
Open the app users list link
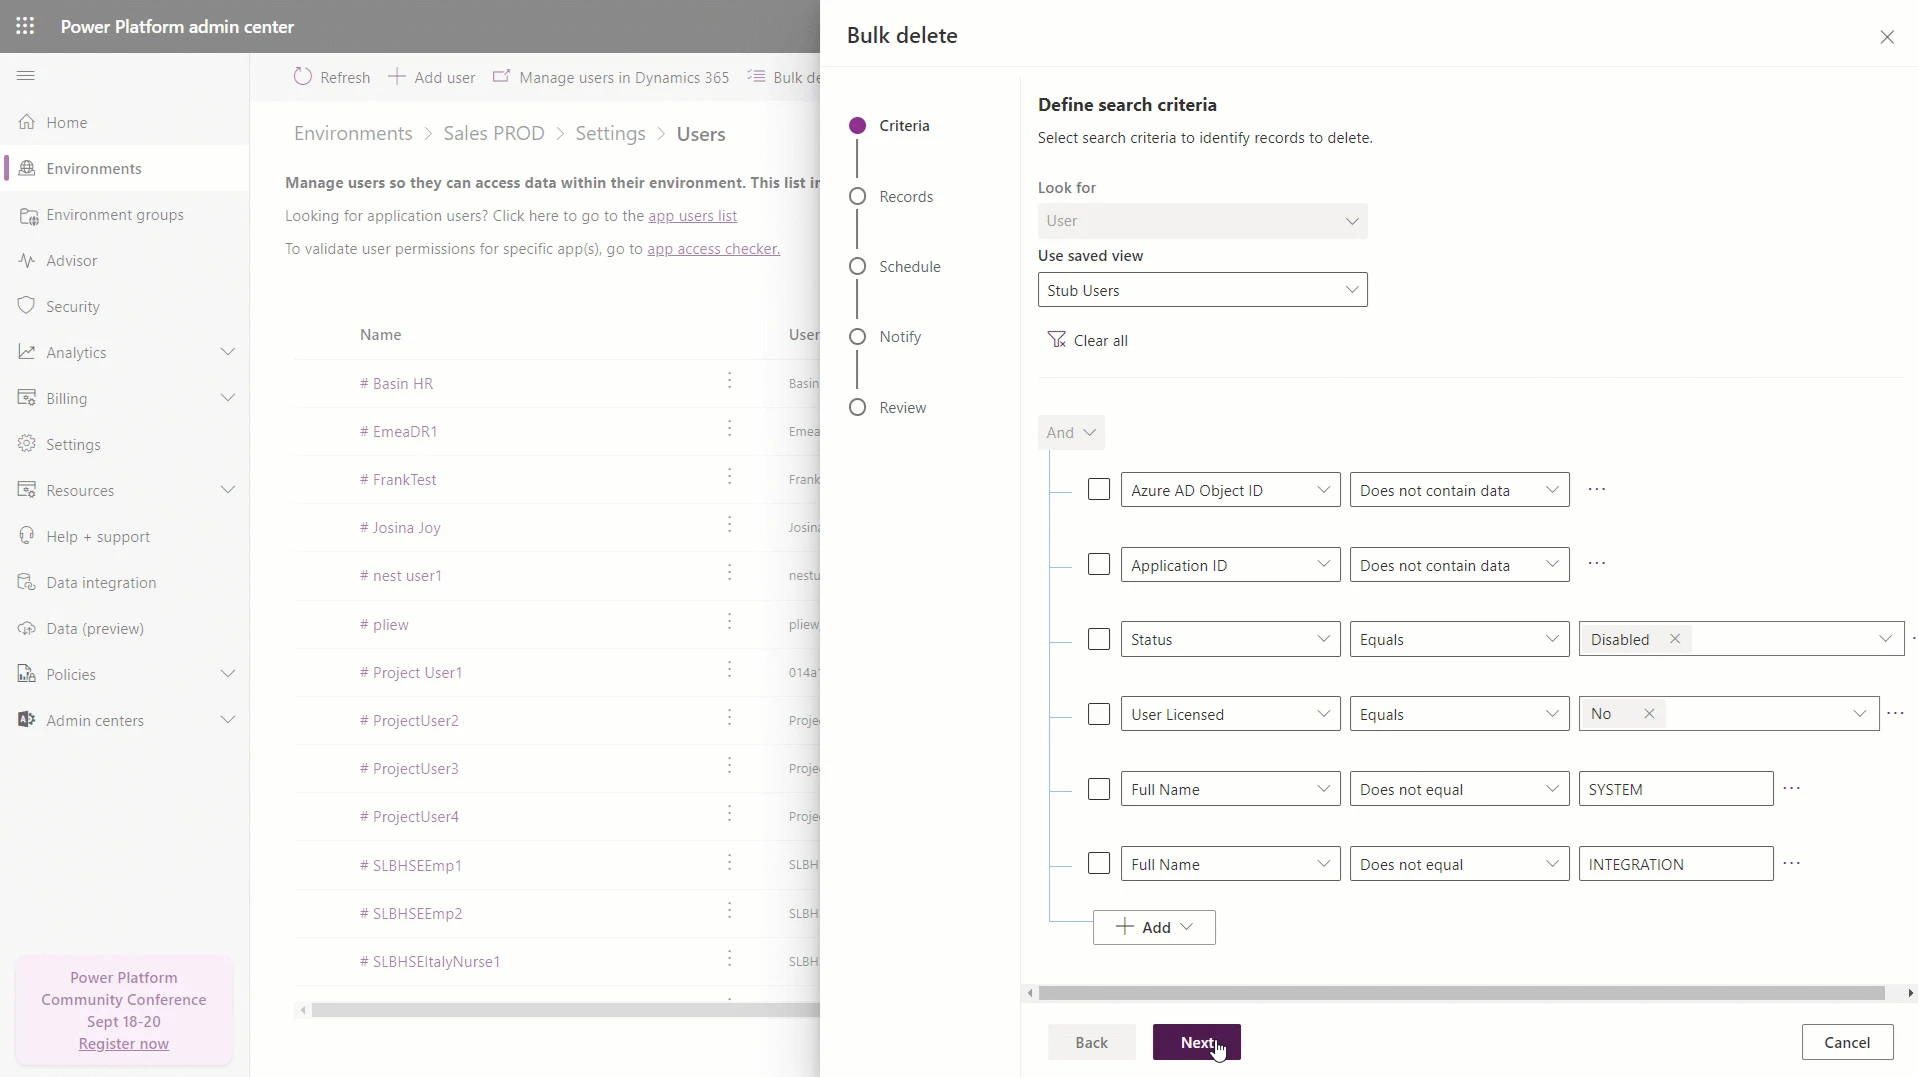692,216
